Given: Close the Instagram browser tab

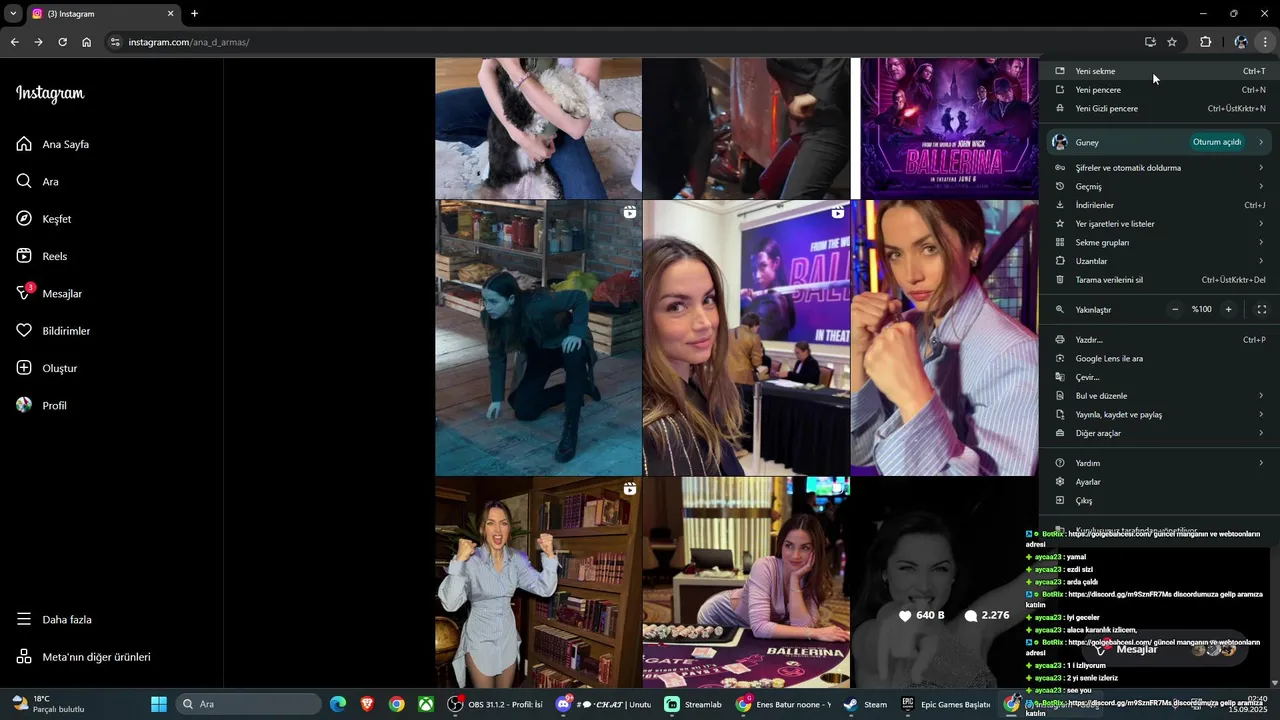Looking at the screenshot, I should click(170, 13).
